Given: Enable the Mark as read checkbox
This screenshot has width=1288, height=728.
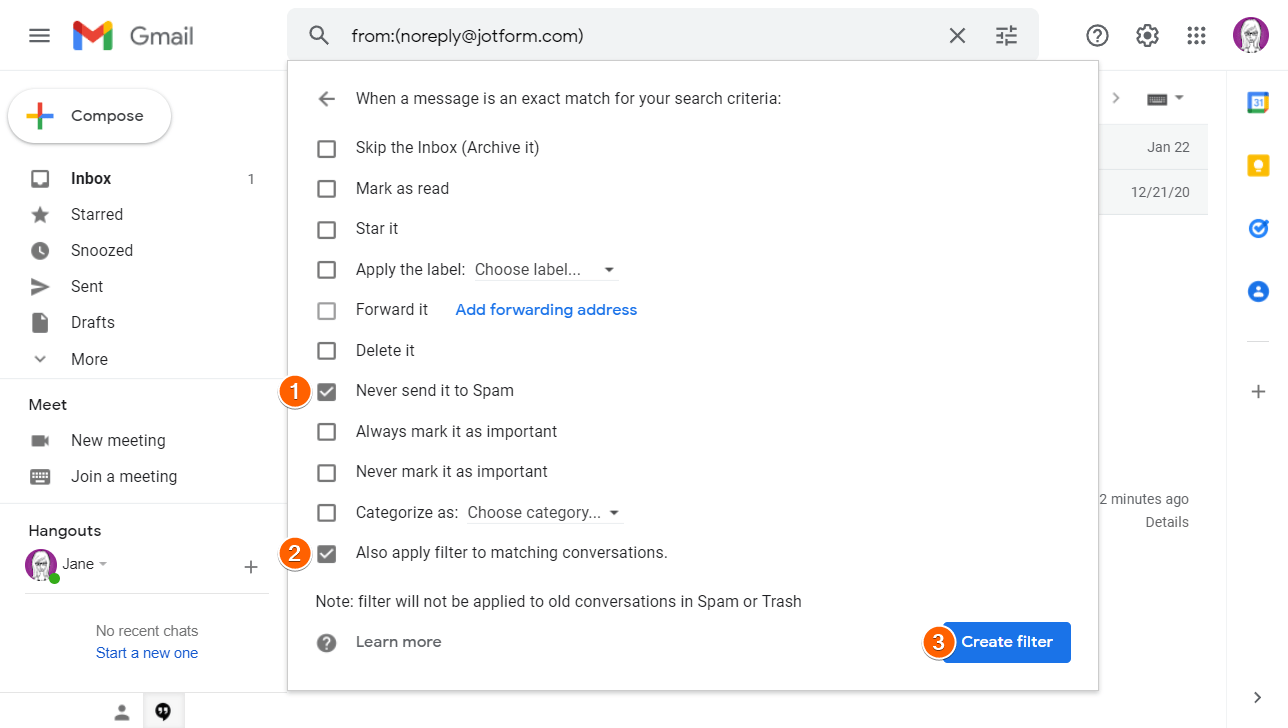Looking at the screenshot, I should (326, 189).
